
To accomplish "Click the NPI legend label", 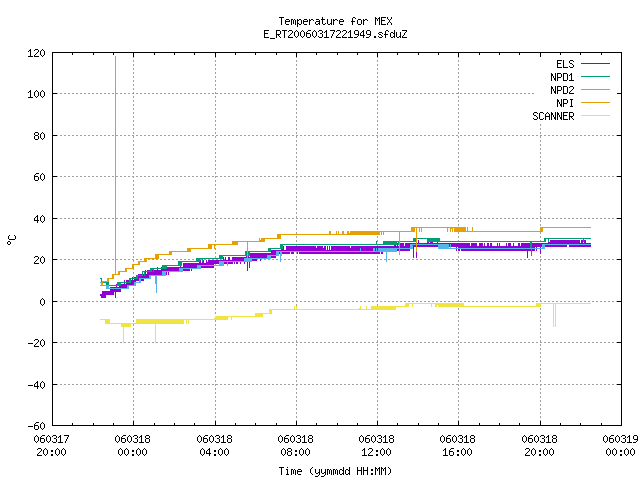I will [x=565, y=103].
